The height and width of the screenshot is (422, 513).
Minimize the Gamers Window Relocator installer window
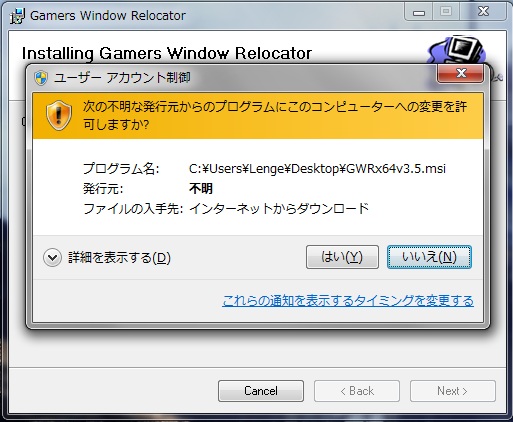419,12
